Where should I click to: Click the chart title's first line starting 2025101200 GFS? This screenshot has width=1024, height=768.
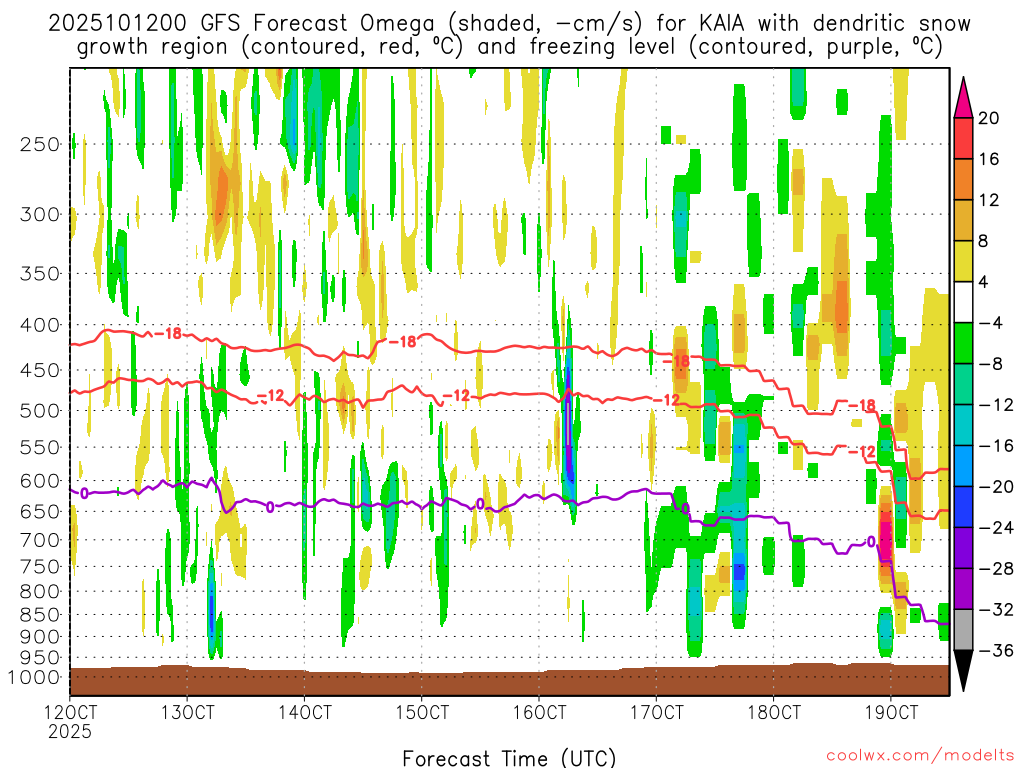click(x=509, y=24)
